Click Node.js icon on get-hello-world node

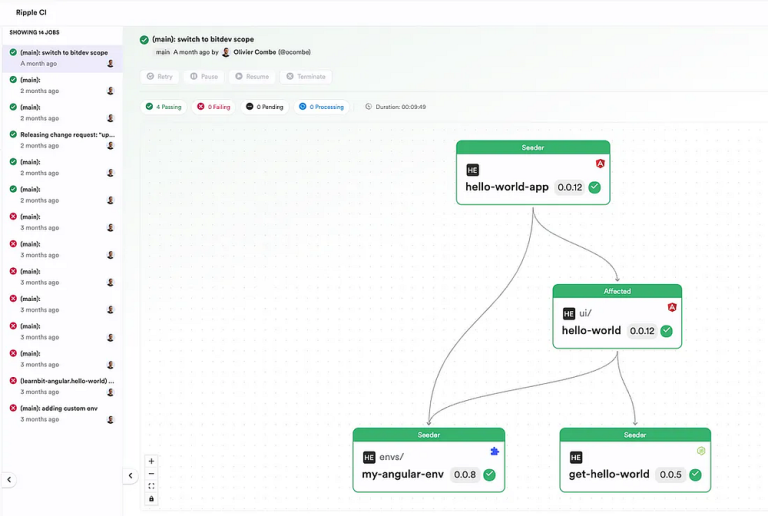tap(701, 451)
